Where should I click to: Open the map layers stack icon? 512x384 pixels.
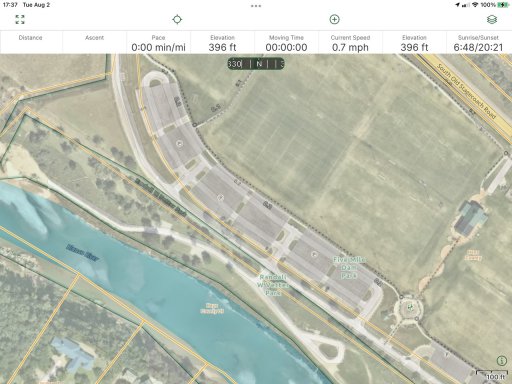[x=492, y=19]
